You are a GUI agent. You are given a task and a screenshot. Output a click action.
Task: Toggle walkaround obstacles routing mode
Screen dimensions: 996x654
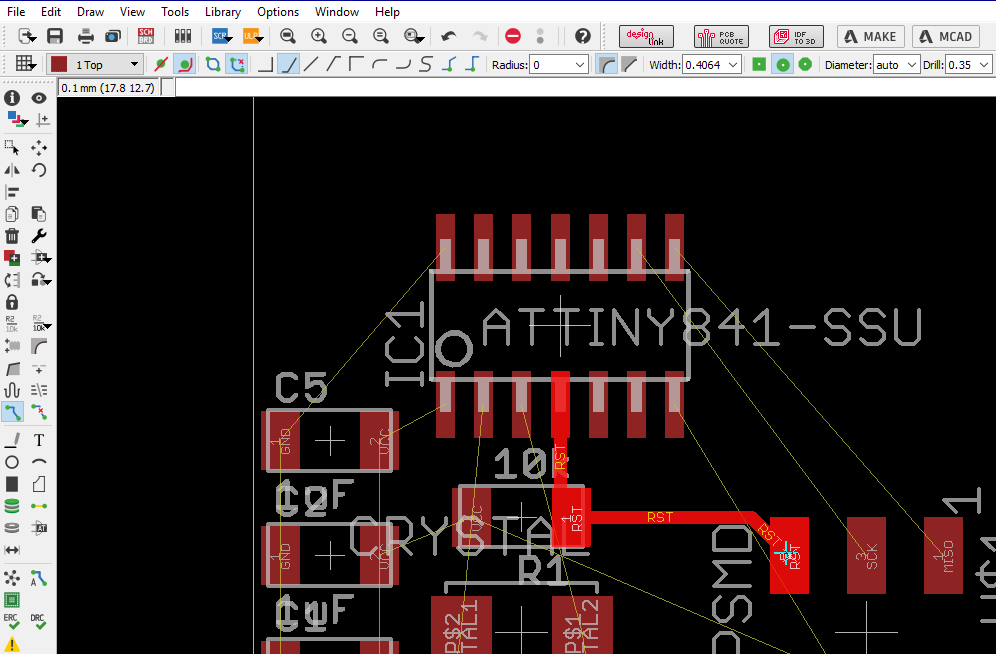point(185,64)
